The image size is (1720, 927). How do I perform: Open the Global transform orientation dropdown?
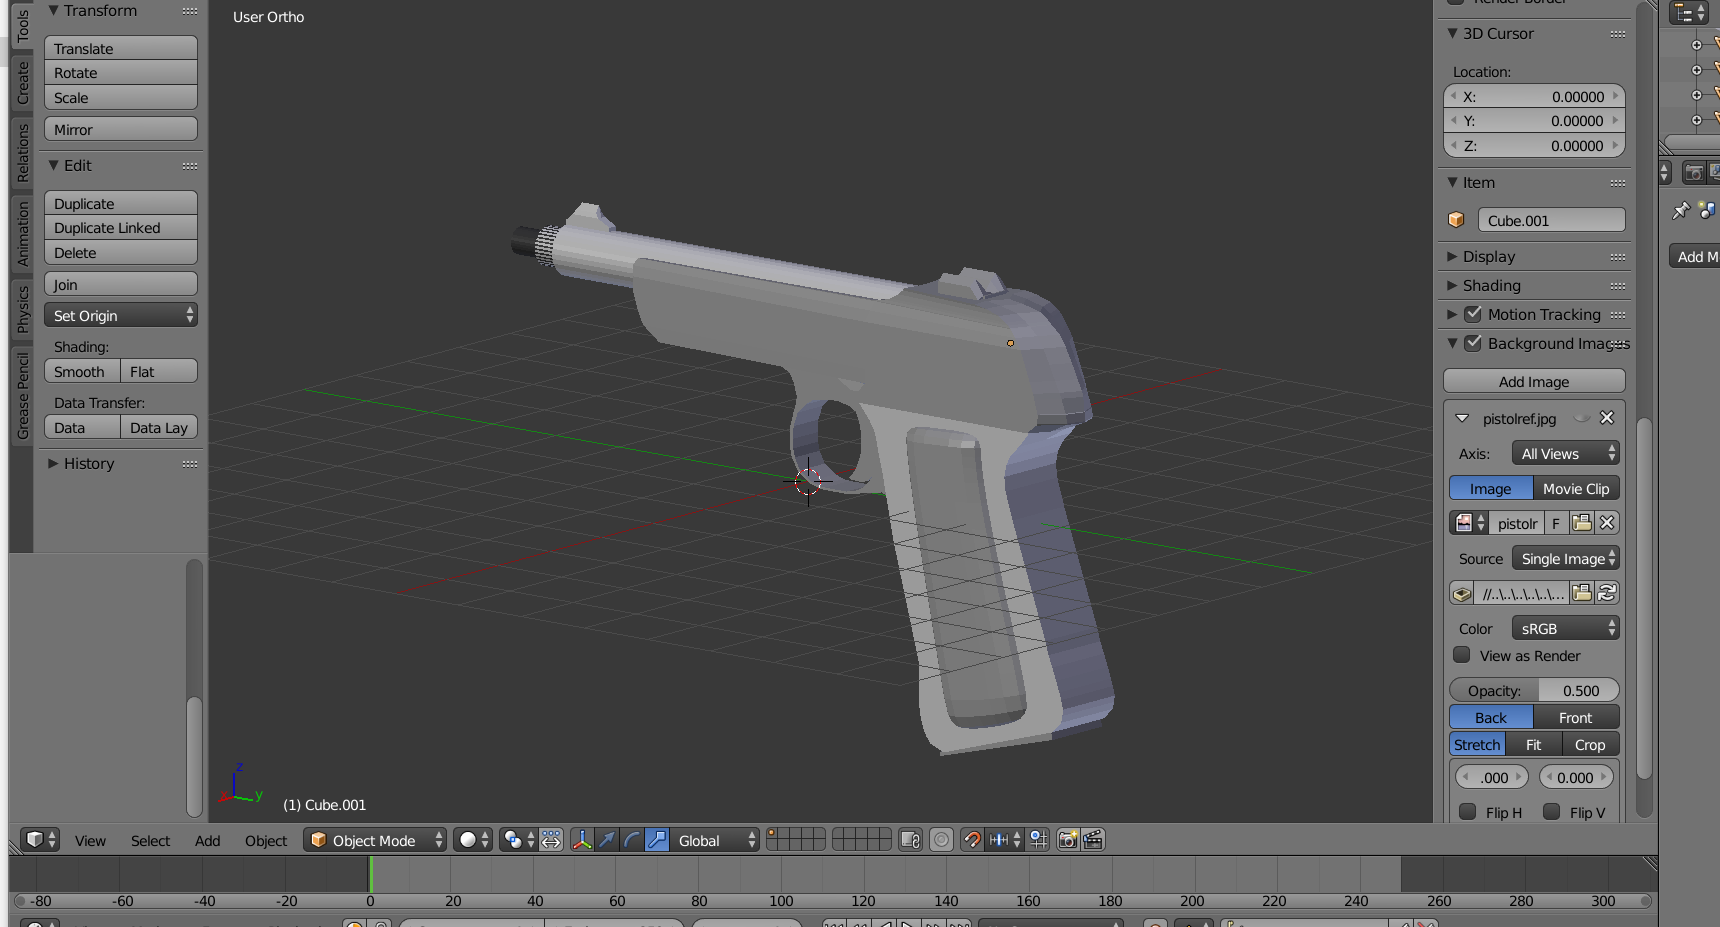[x=715, y=840]
